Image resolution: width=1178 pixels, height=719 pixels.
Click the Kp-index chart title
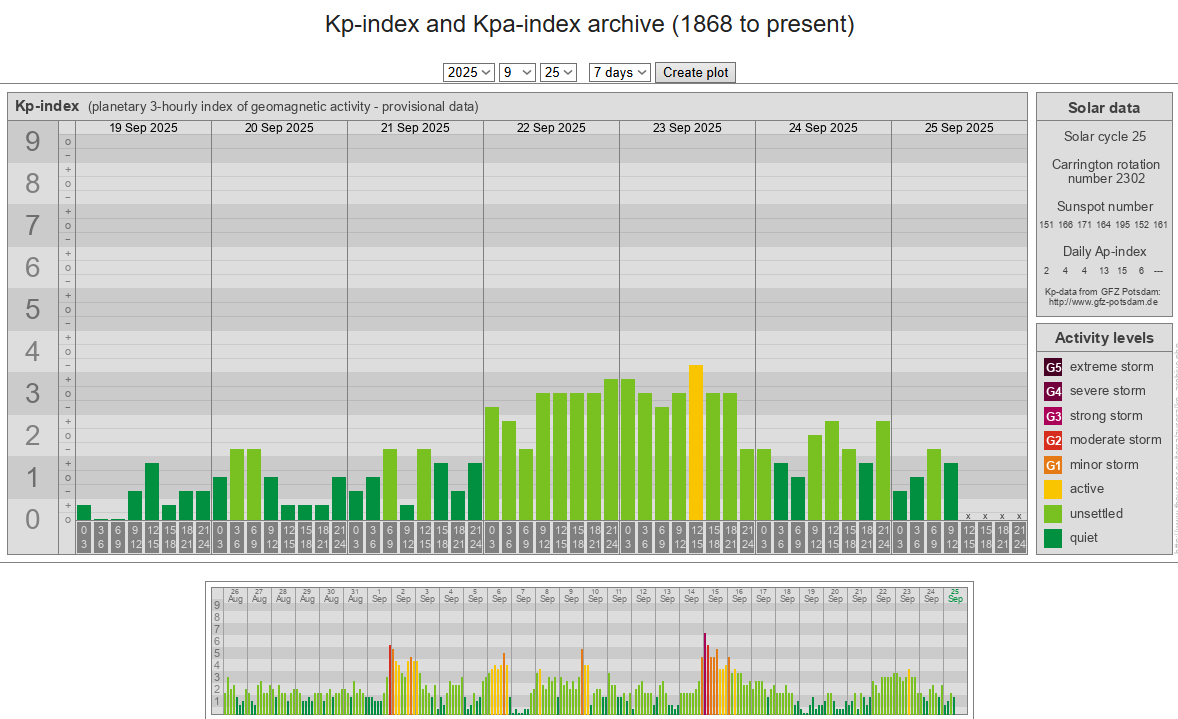(47, 106)
